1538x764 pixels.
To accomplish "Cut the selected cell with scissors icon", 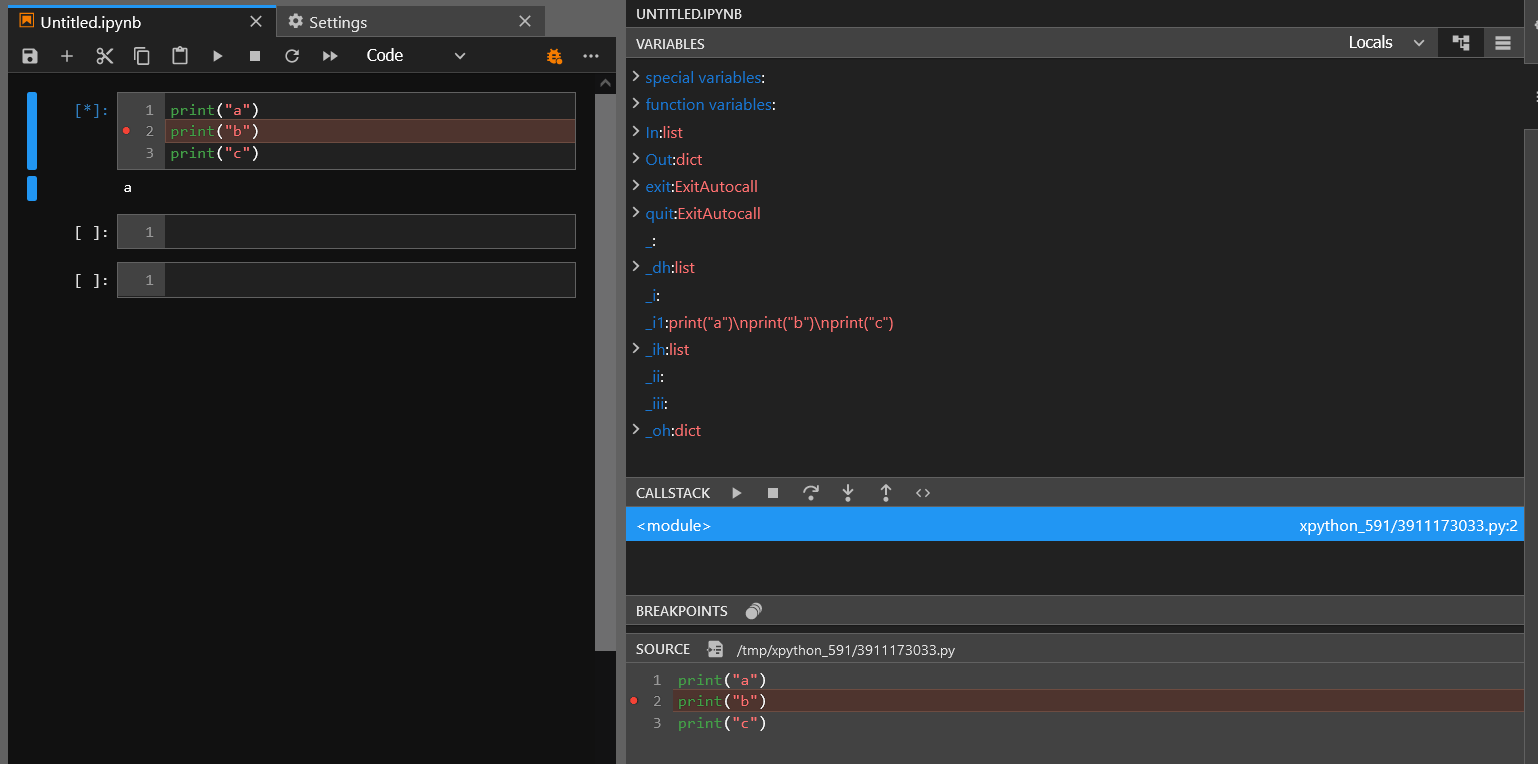I will coord(104,55).
